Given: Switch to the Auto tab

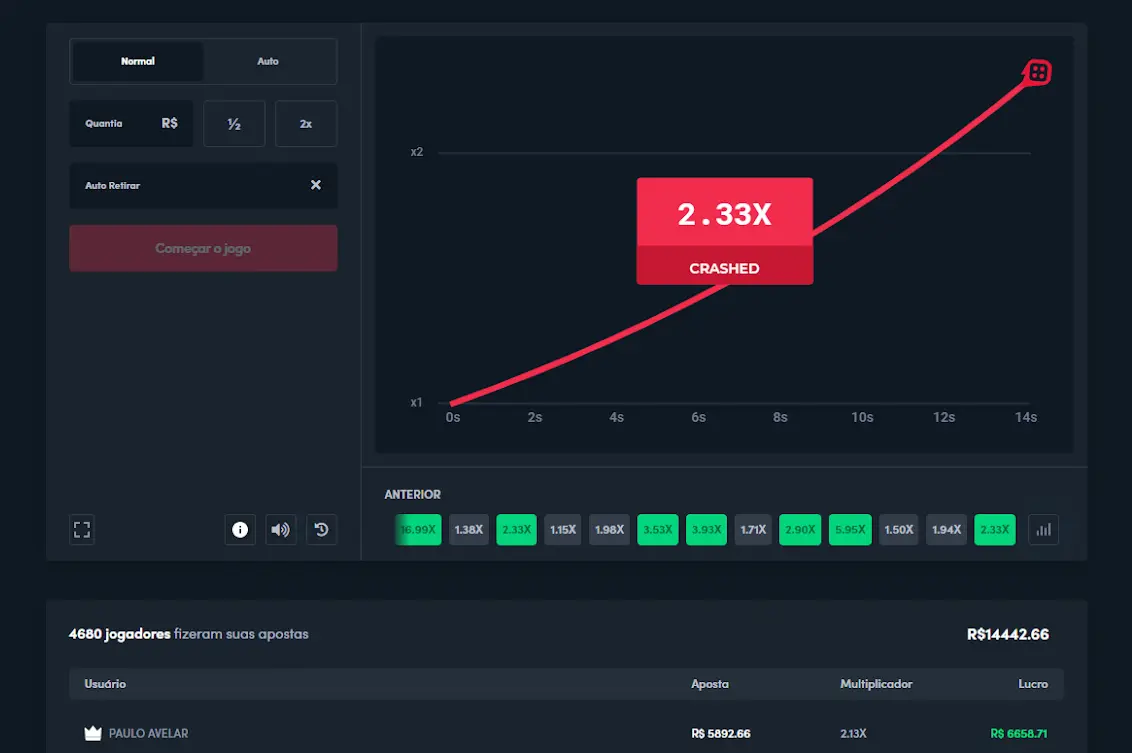Looking at the screenshot, I should point(268,61).
